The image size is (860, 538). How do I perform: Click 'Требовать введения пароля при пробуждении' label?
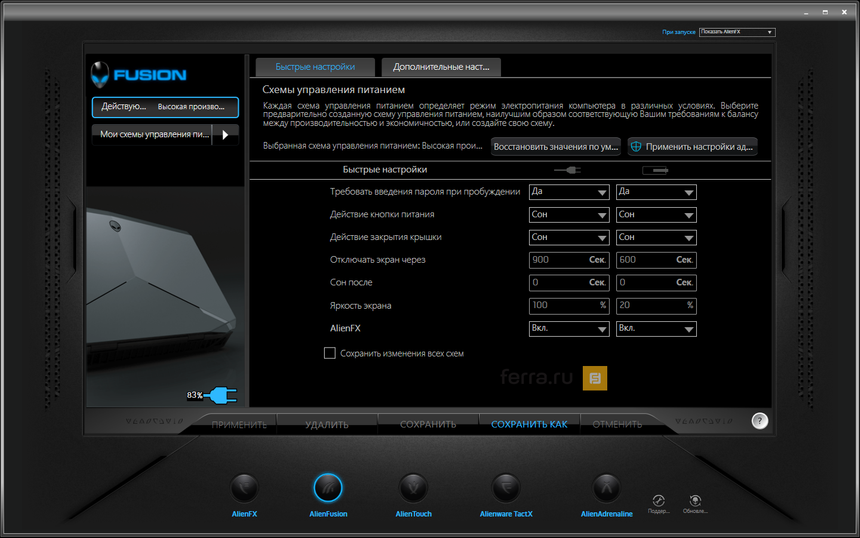(x=425, y=191)
